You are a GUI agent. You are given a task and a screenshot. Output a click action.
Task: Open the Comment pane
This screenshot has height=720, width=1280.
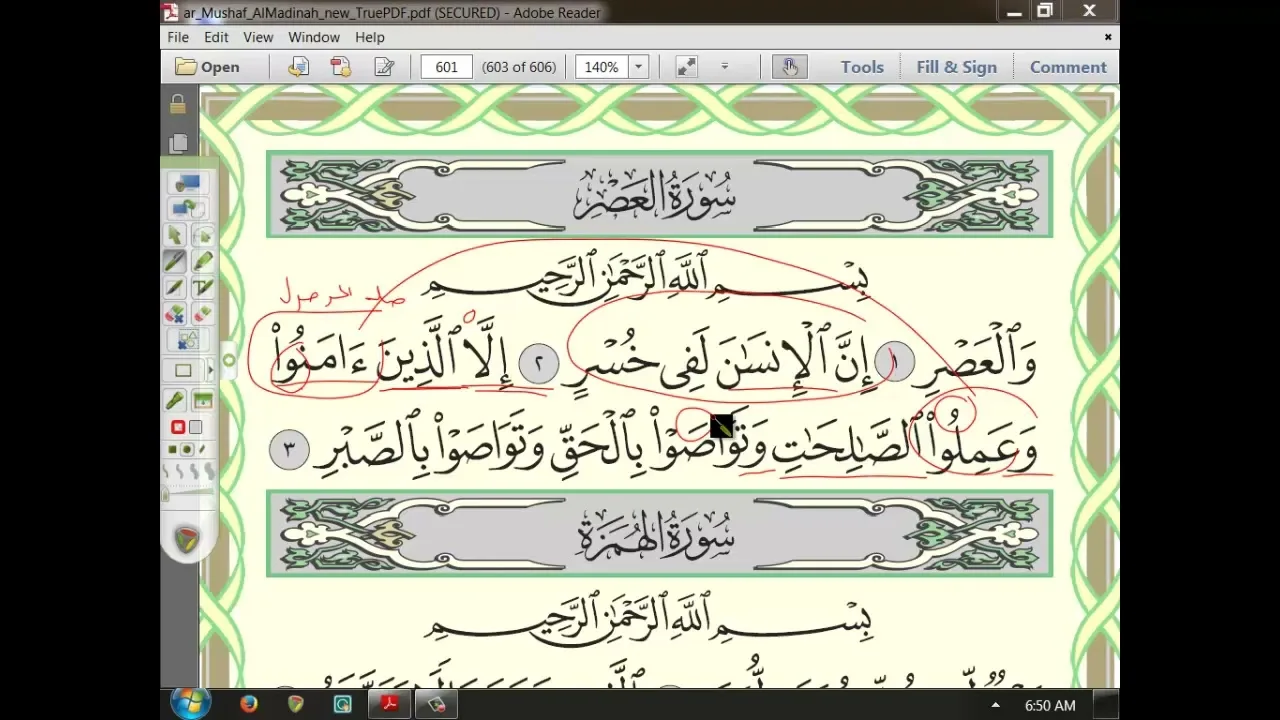click(x=1068, y=67)
